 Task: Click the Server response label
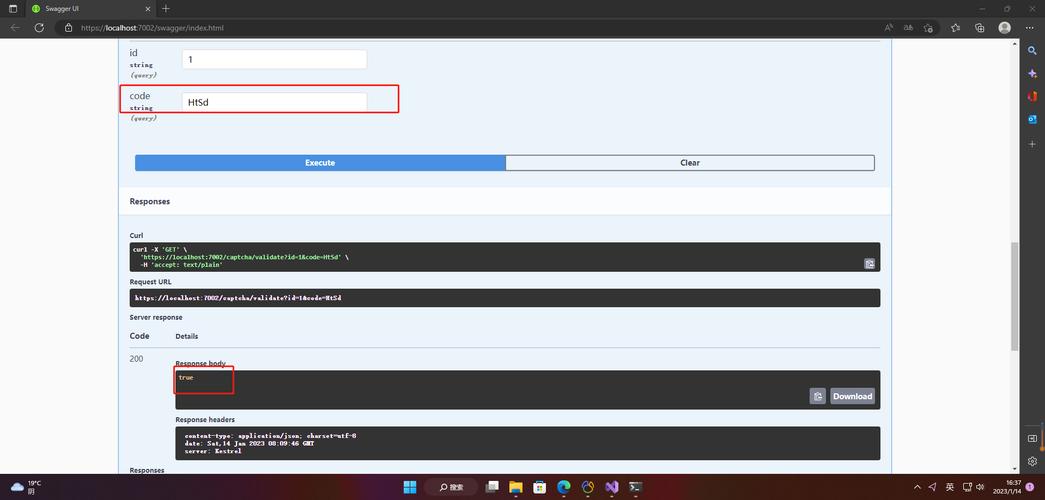pos(156,317)
